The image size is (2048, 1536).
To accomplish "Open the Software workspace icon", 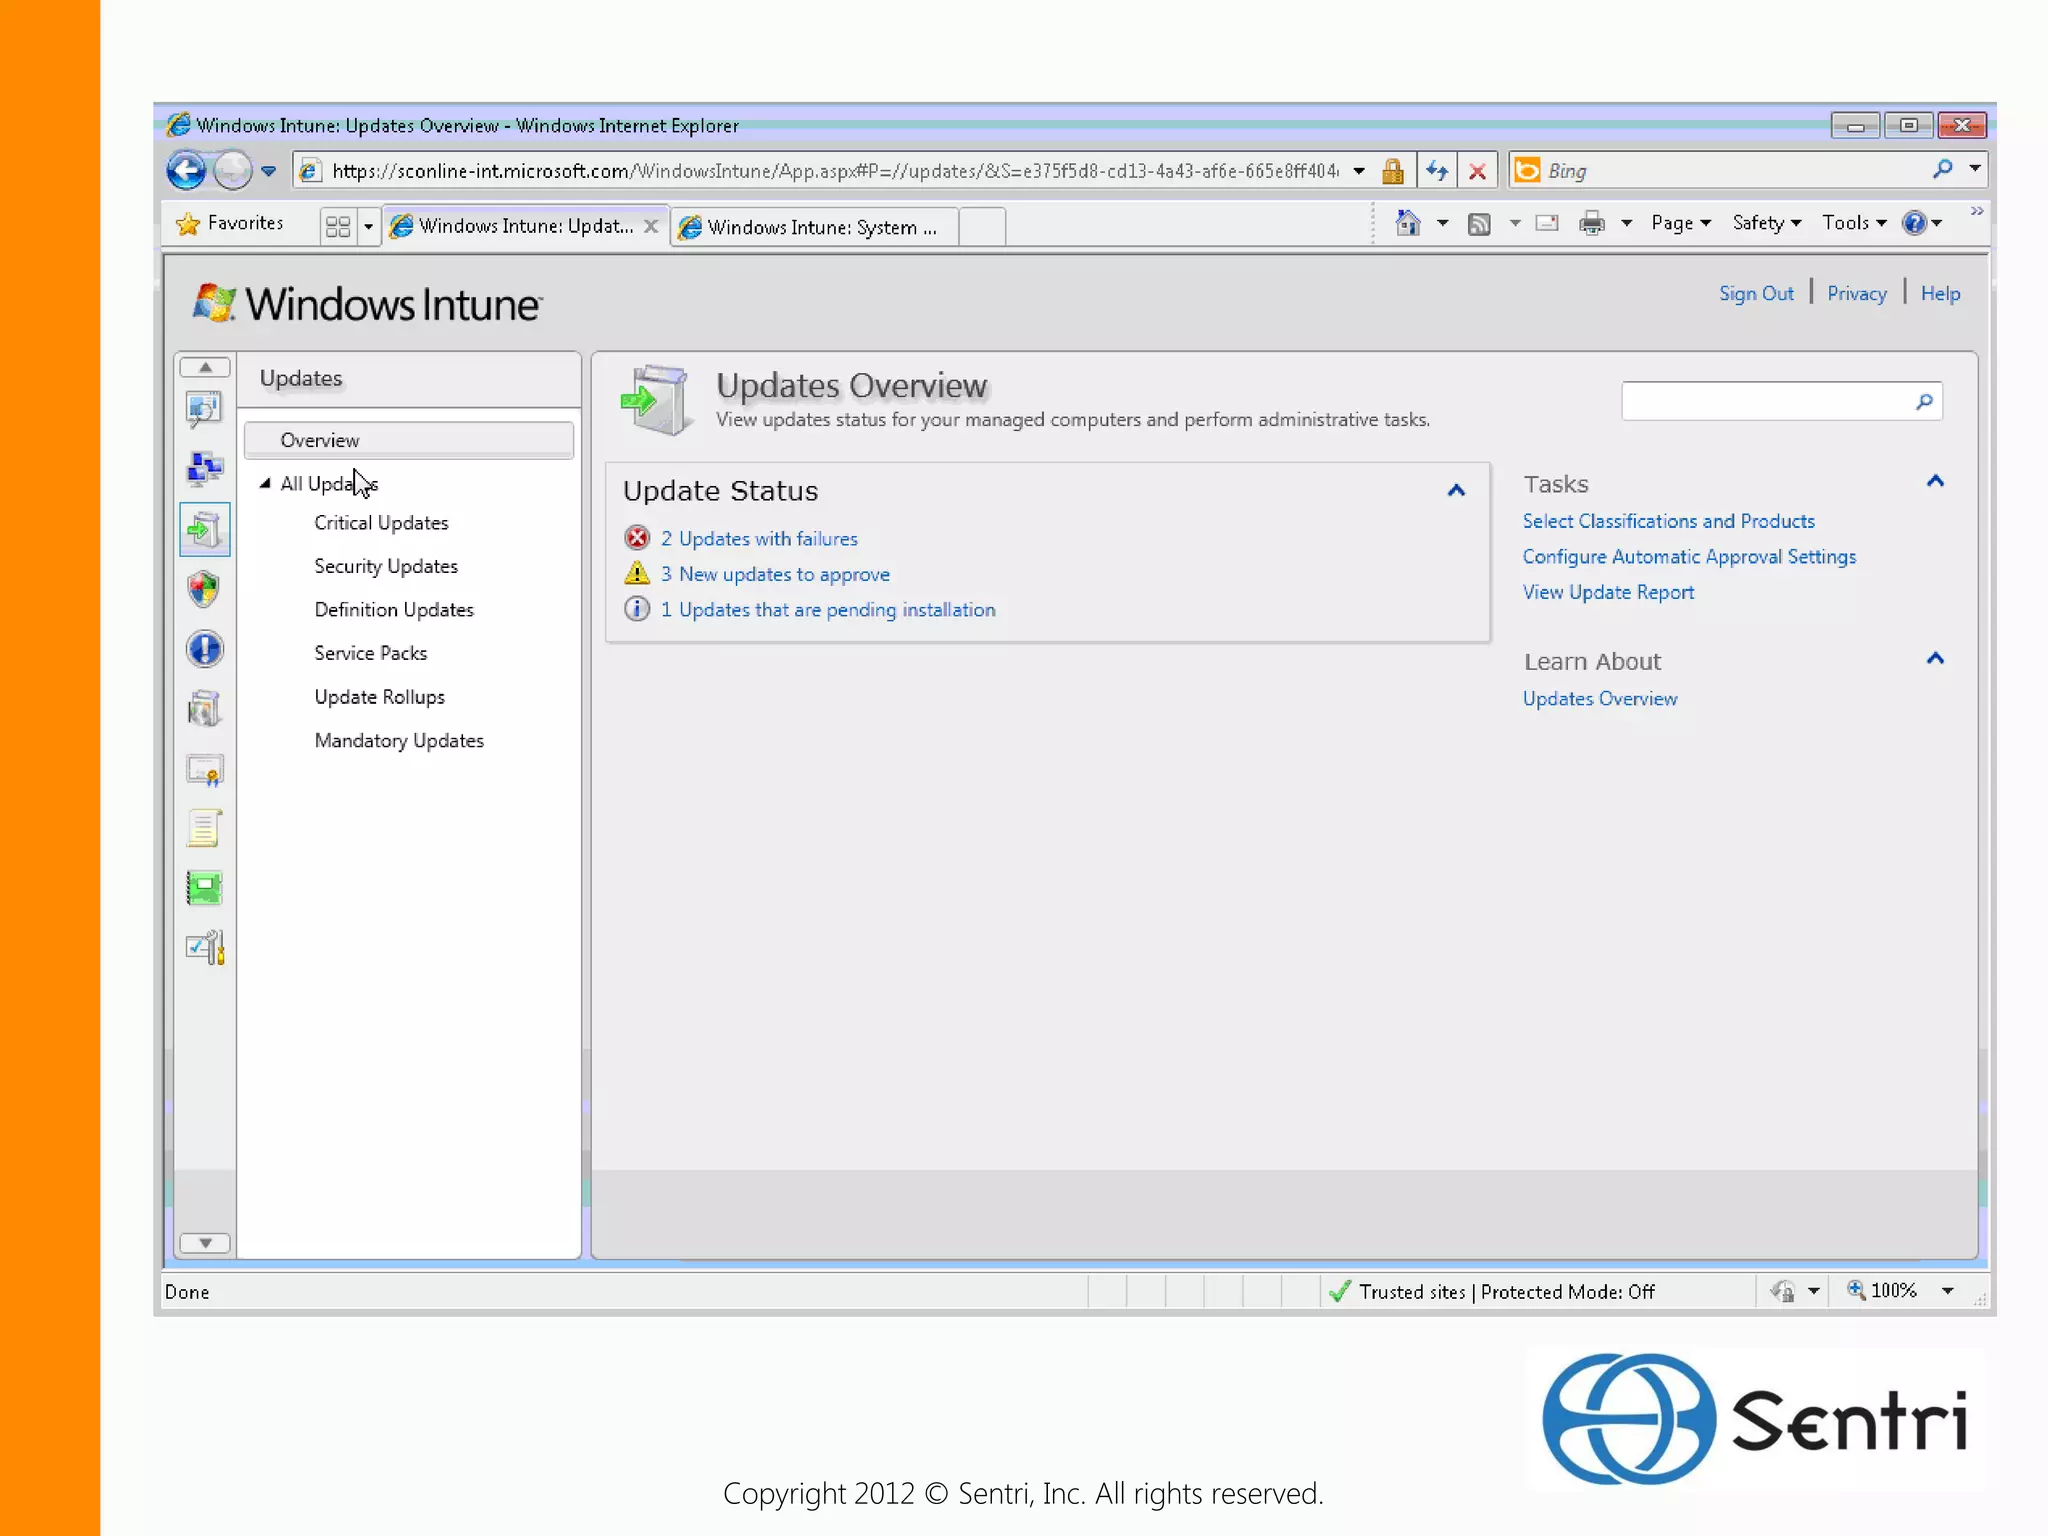I will (x=204, y=709).
